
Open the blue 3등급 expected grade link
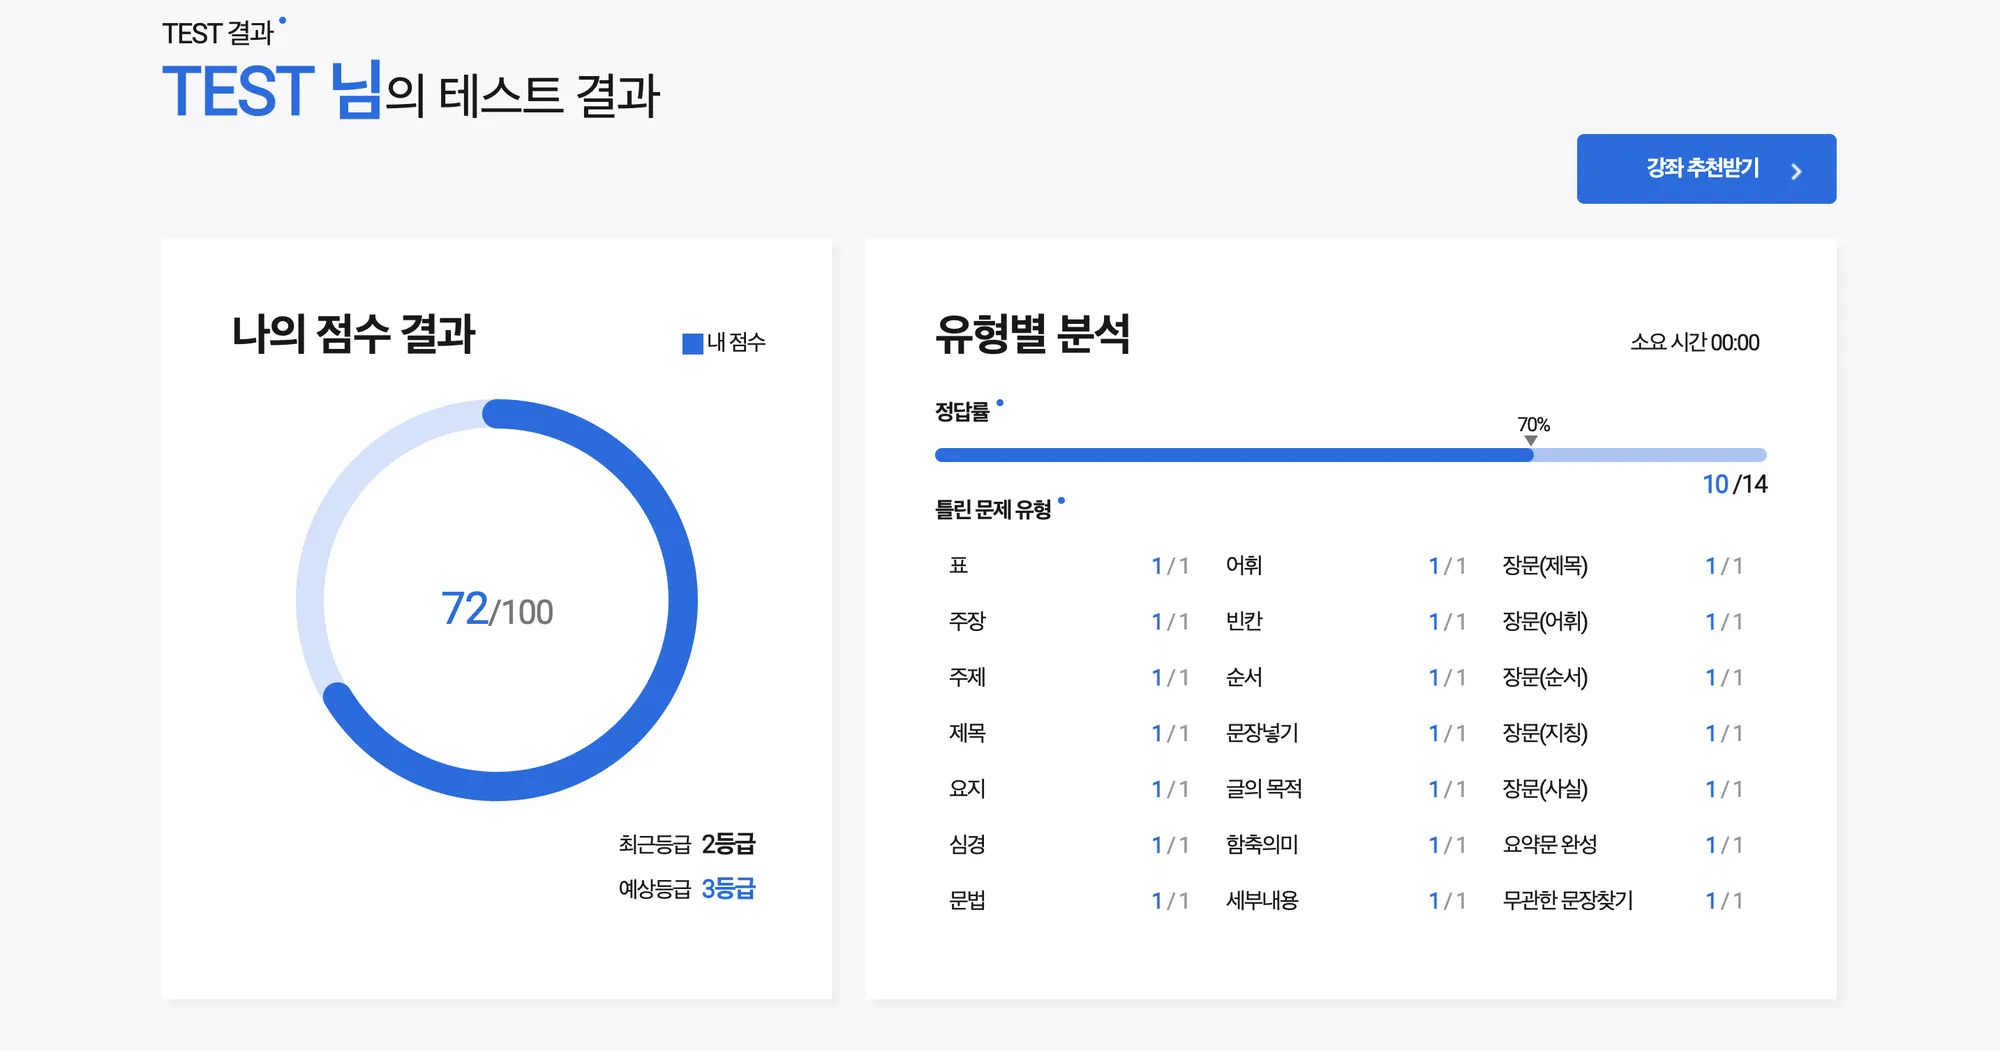(729, 888)
